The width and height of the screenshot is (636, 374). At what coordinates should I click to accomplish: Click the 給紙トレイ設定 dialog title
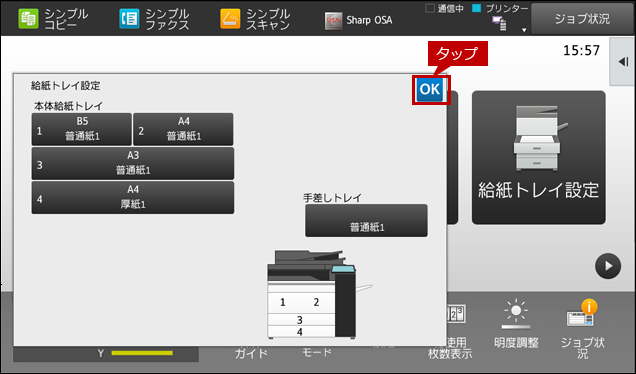coord(65,86)
